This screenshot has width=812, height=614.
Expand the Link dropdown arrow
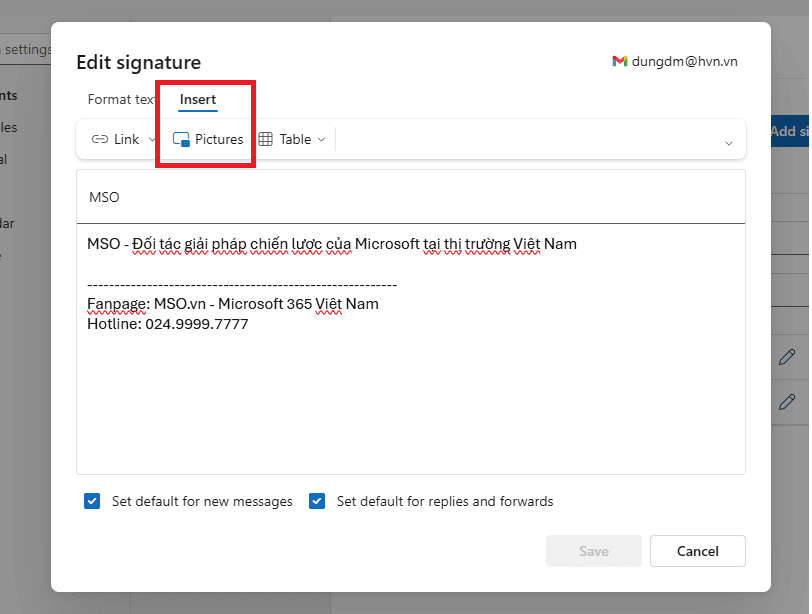click(152, 139)
